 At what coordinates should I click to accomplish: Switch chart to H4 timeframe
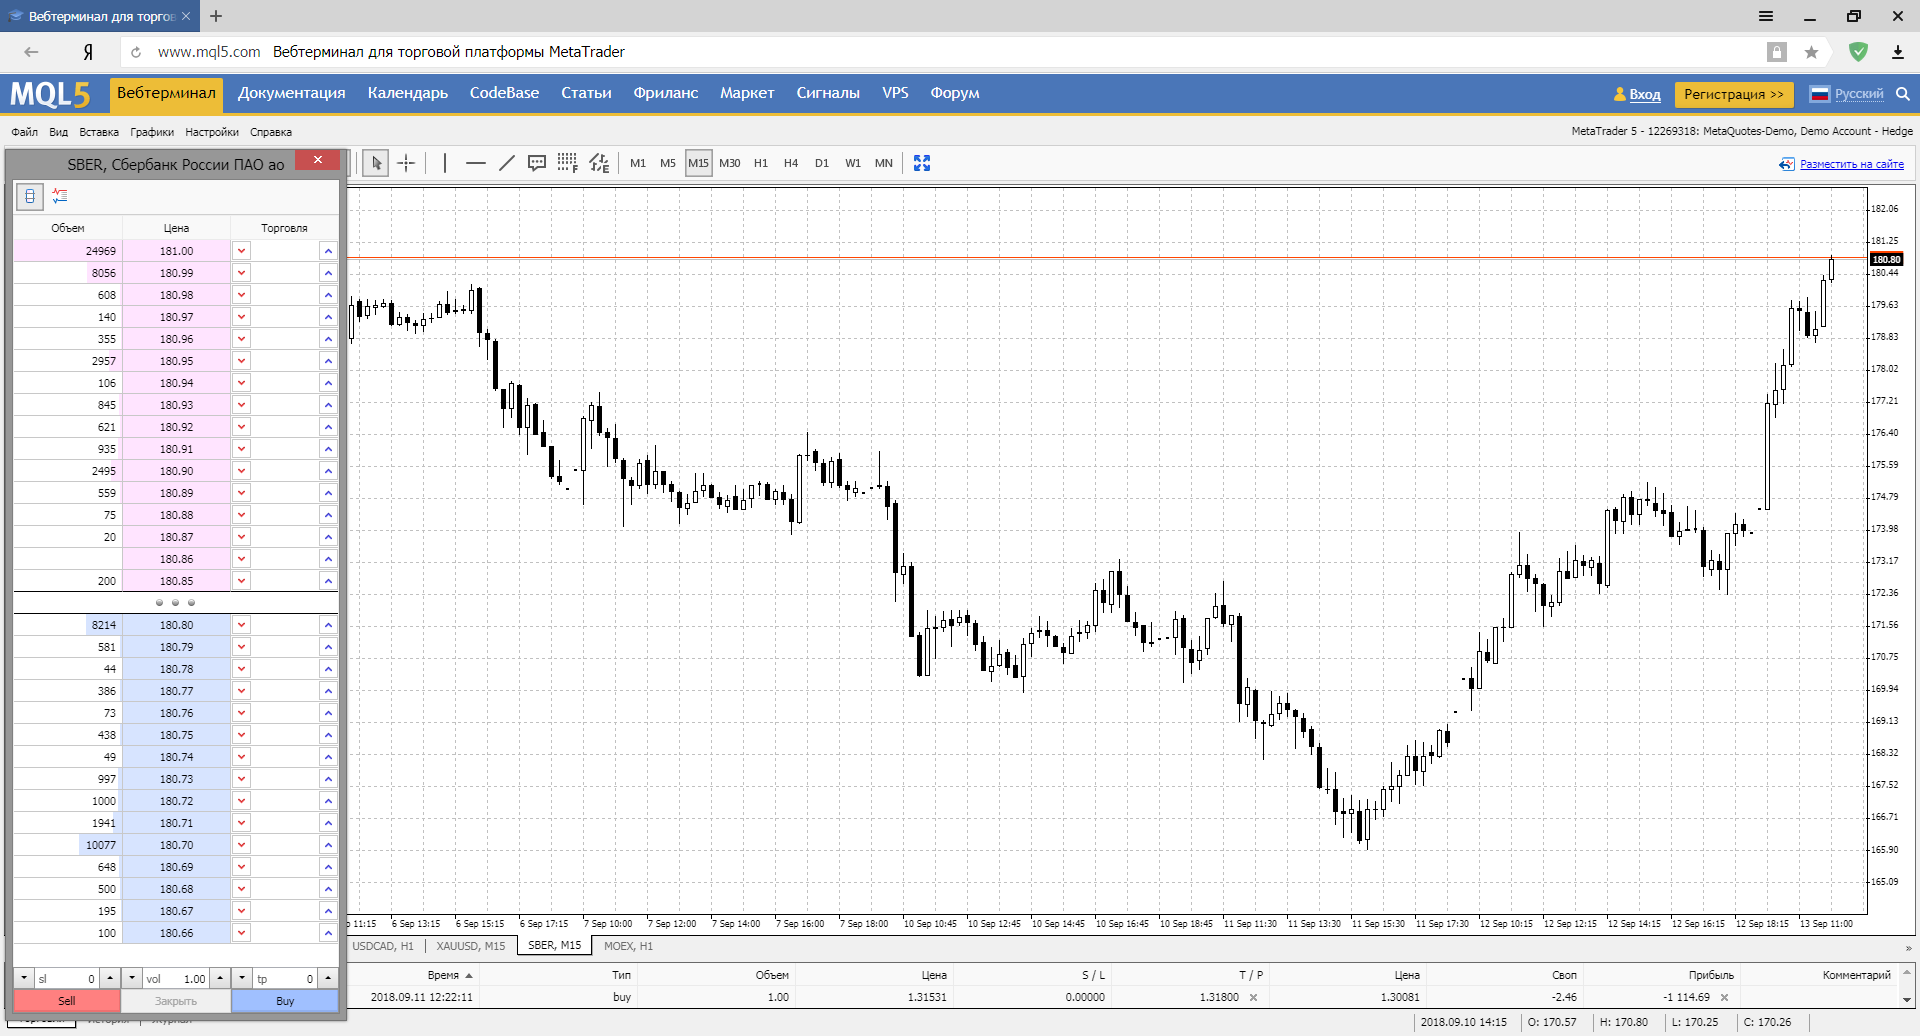(x=791, y=163)
